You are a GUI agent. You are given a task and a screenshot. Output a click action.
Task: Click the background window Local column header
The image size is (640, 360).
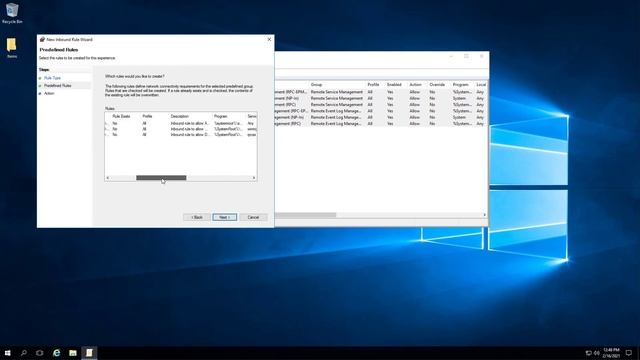click(x=481, y=84)
